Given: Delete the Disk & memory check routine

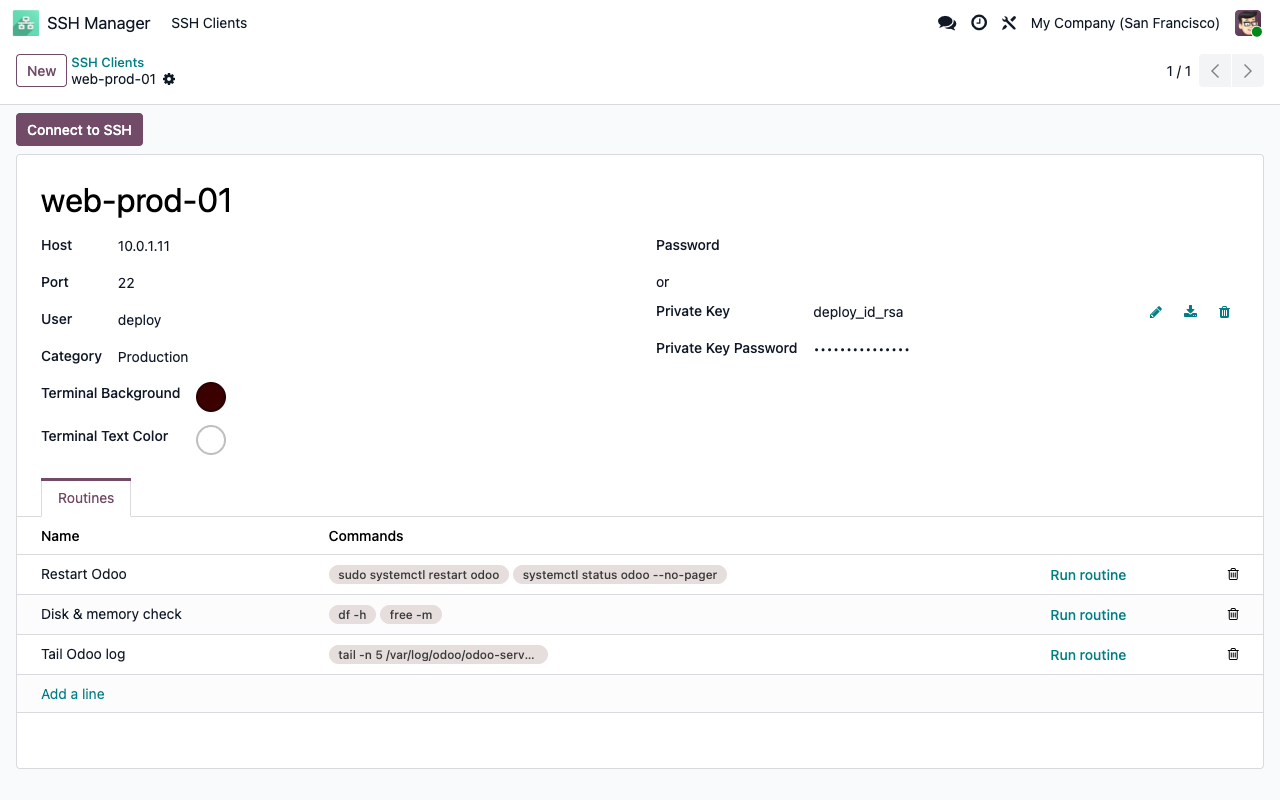Looking at the screenshot, I should pyautogui.click(x=1233, y=614).
